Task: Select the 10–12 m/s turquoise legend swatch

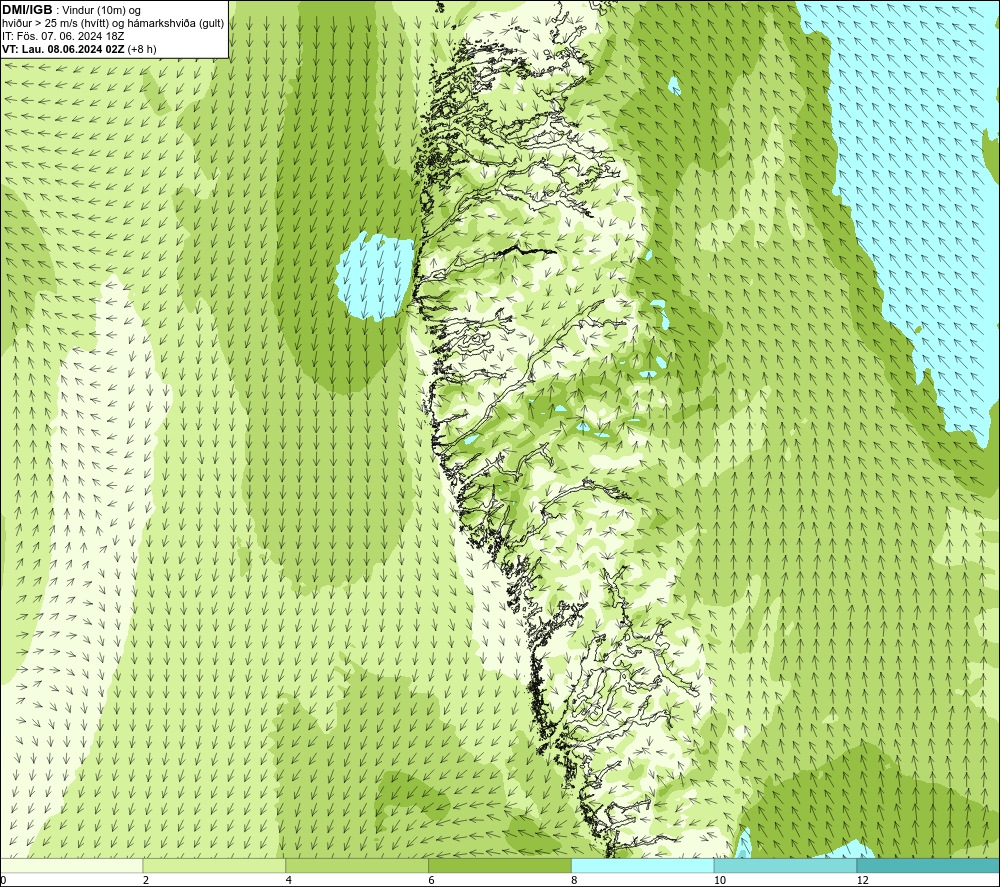Action: point(786,865)
